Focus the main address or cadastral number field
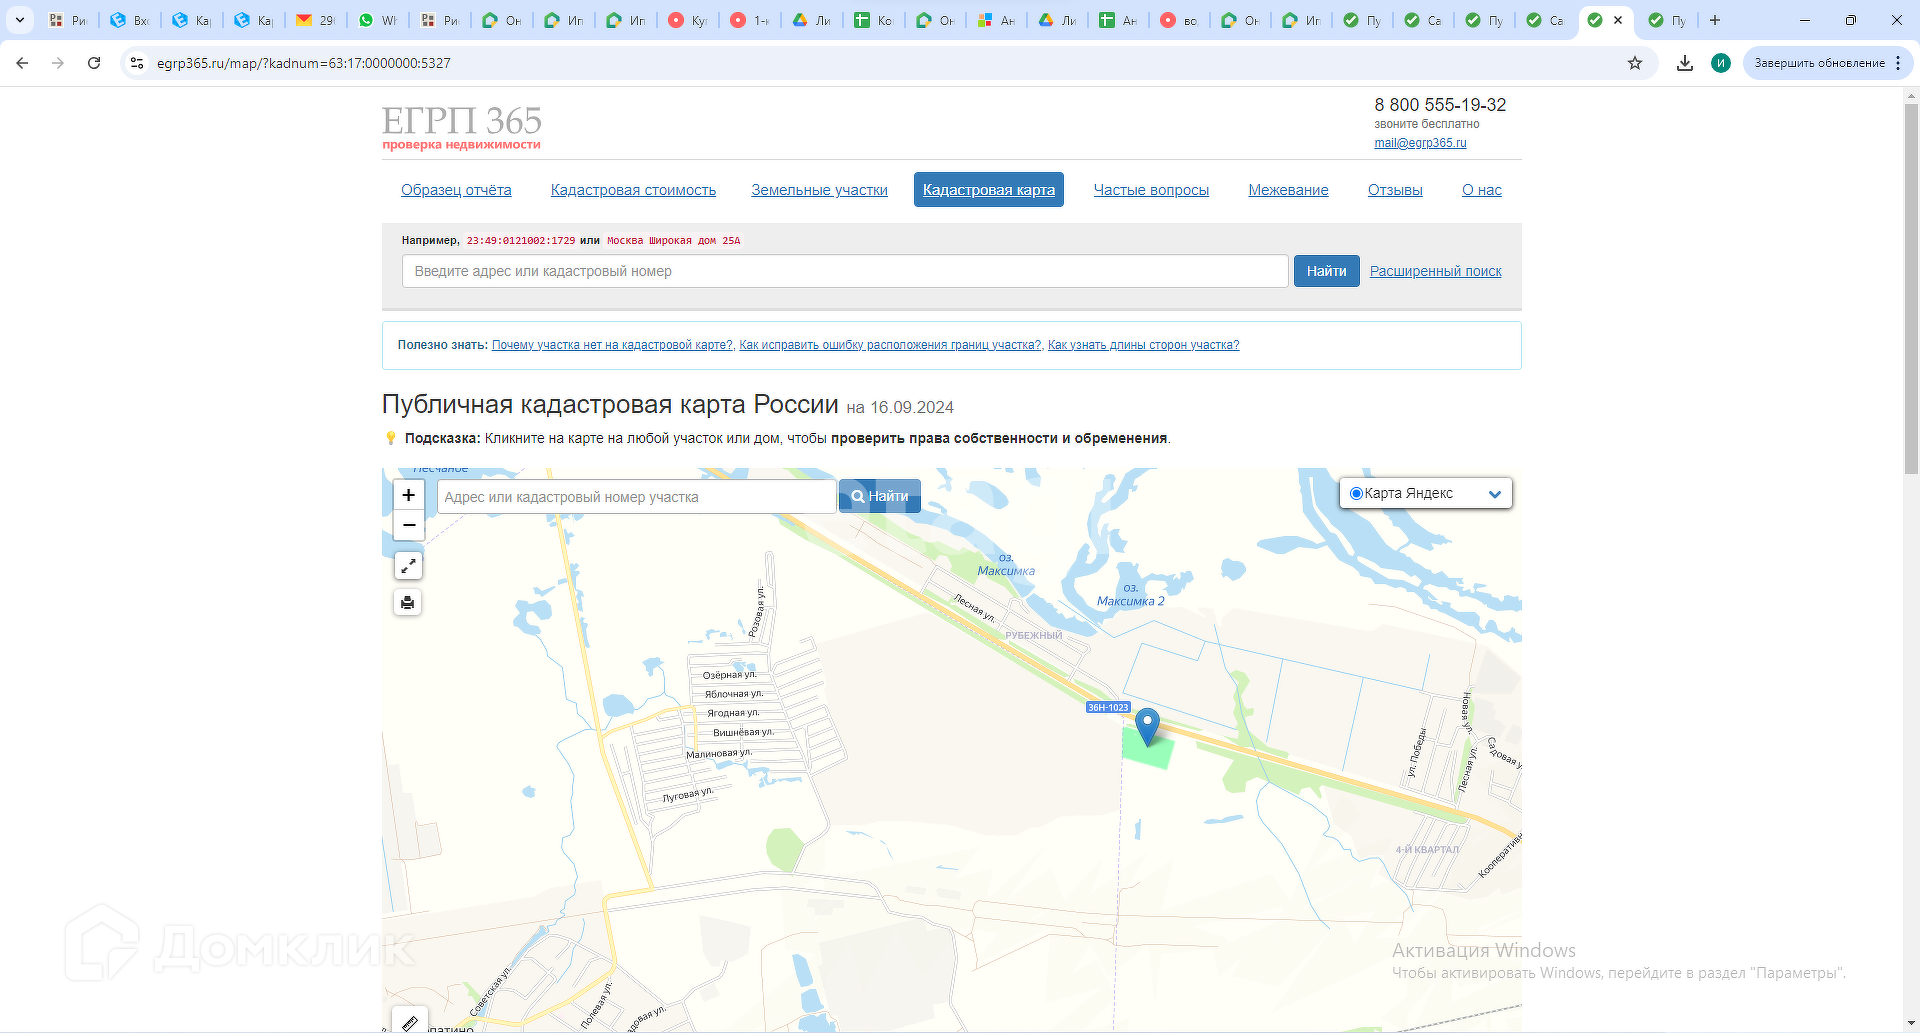This screenshot has width=1920, height=1033. click(x=845, y=271)
